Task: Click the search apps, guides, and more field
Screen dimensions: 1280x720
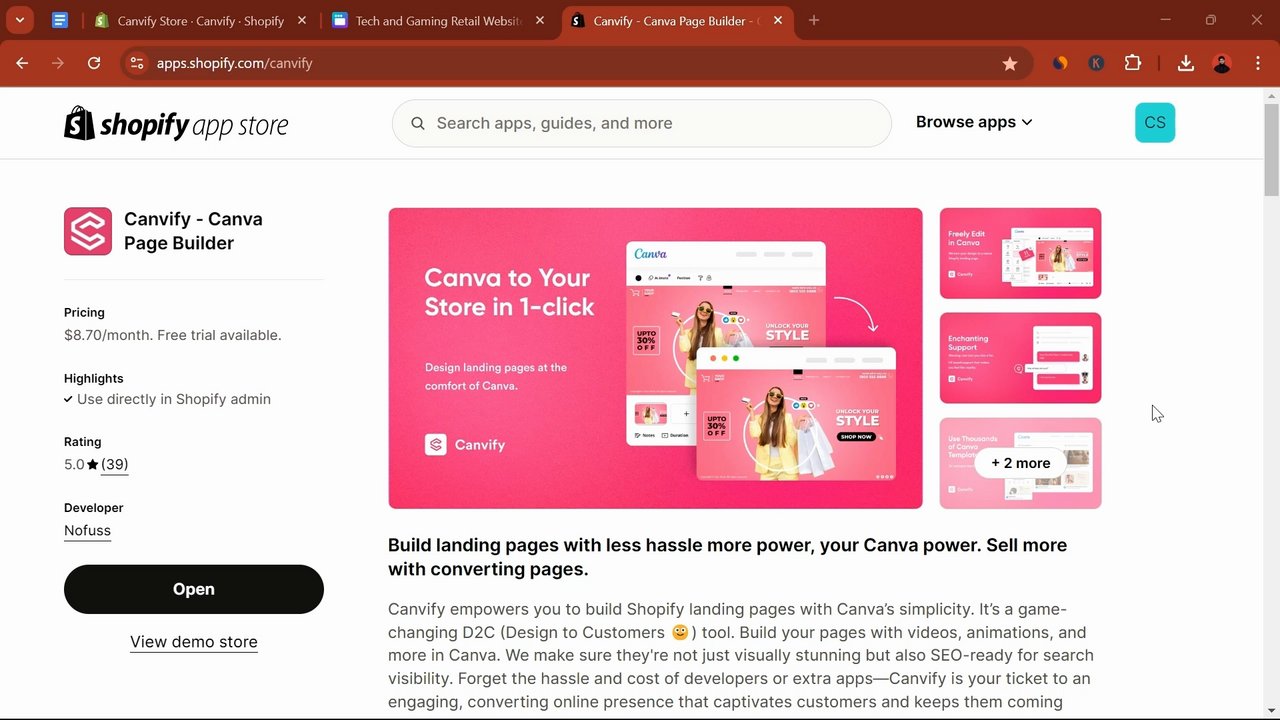Action: coord(642,123)
